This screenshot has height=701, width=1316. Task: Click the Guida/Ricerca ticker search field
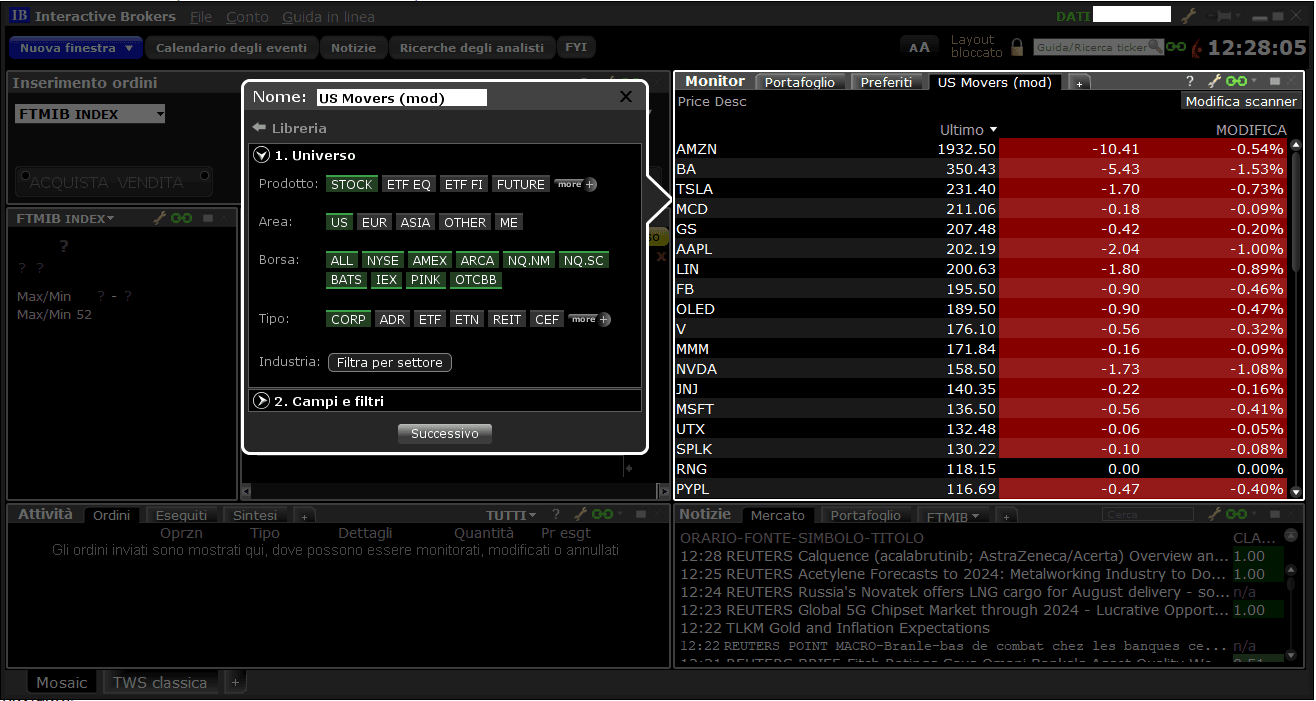1098,47
